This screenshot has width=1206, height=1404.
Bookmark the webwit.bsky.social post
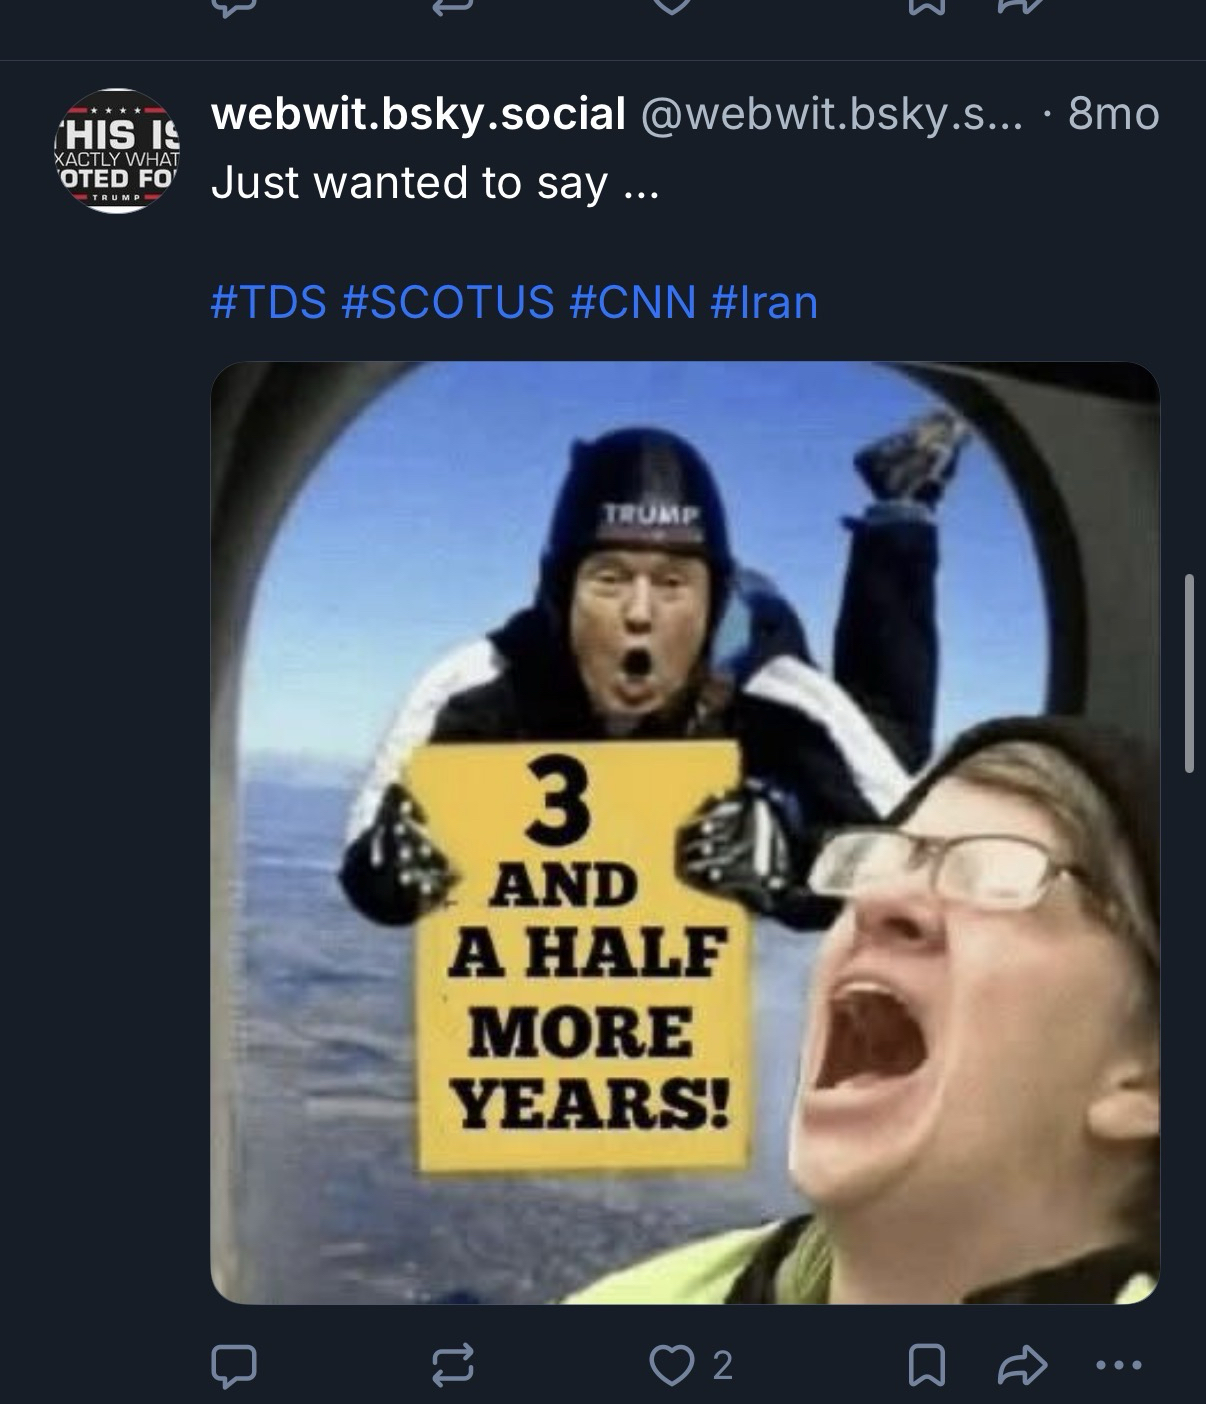coord(925,1365)
